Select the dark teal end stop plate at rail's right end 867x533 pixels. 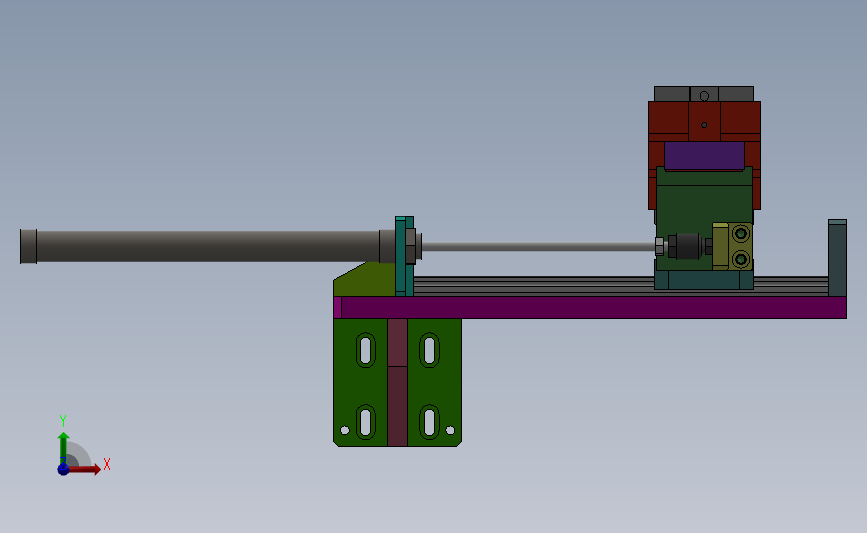(x=837, y=258)
